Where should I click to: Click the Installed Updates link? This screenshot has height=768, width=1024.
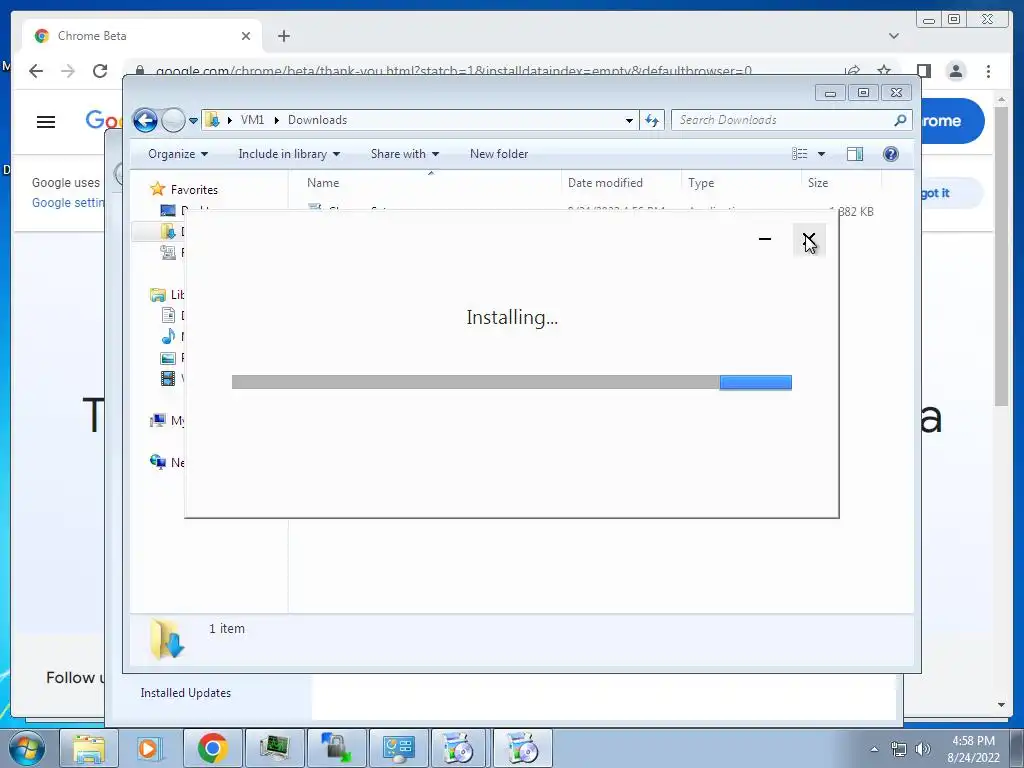point(185,693)
